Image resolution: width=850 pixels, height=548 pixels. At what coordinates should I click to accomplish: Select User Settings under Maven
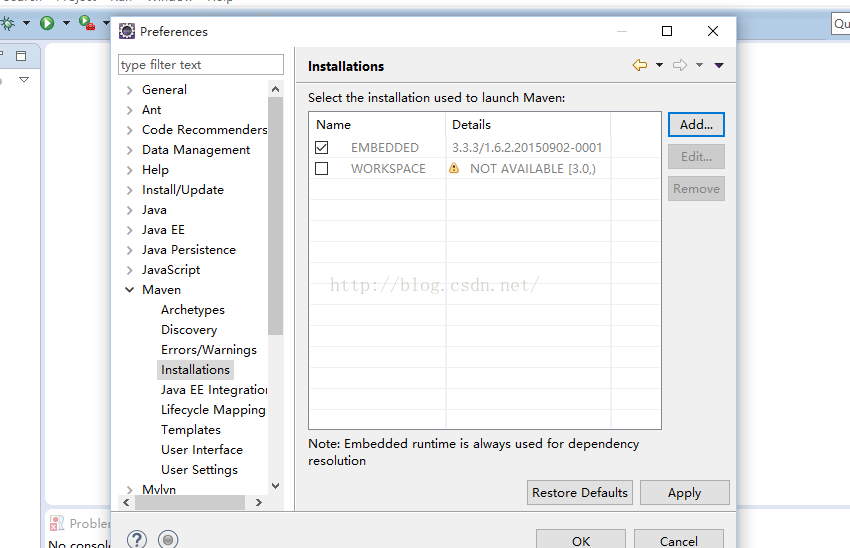(199, 470)
